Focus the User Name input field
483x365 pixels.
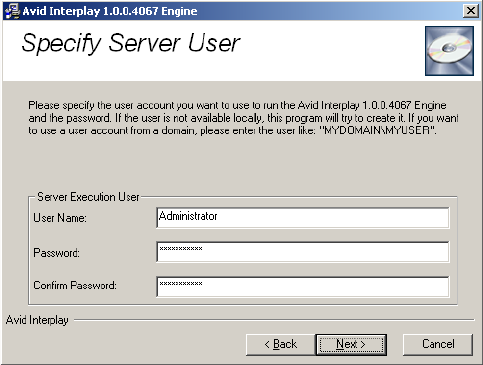[x=303, y=217]
